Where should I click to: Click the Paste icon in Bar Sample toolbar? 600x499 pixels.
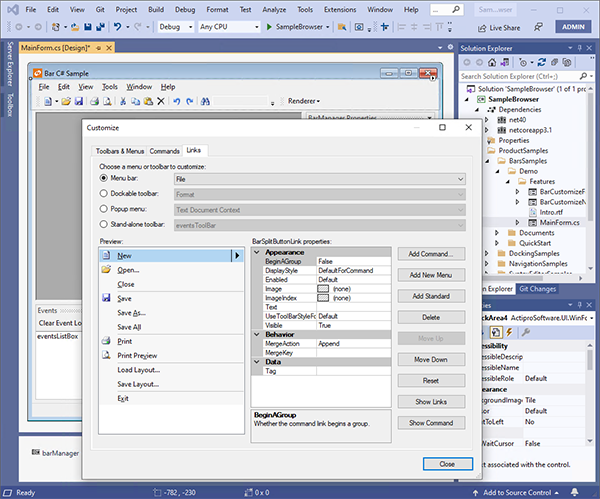click(148, 101)
